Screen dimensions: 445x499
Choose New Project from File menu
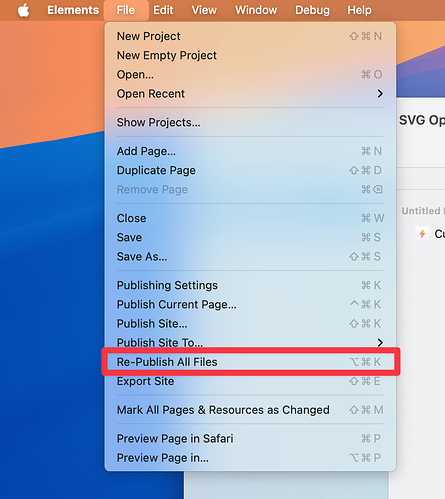pos(250,36)
